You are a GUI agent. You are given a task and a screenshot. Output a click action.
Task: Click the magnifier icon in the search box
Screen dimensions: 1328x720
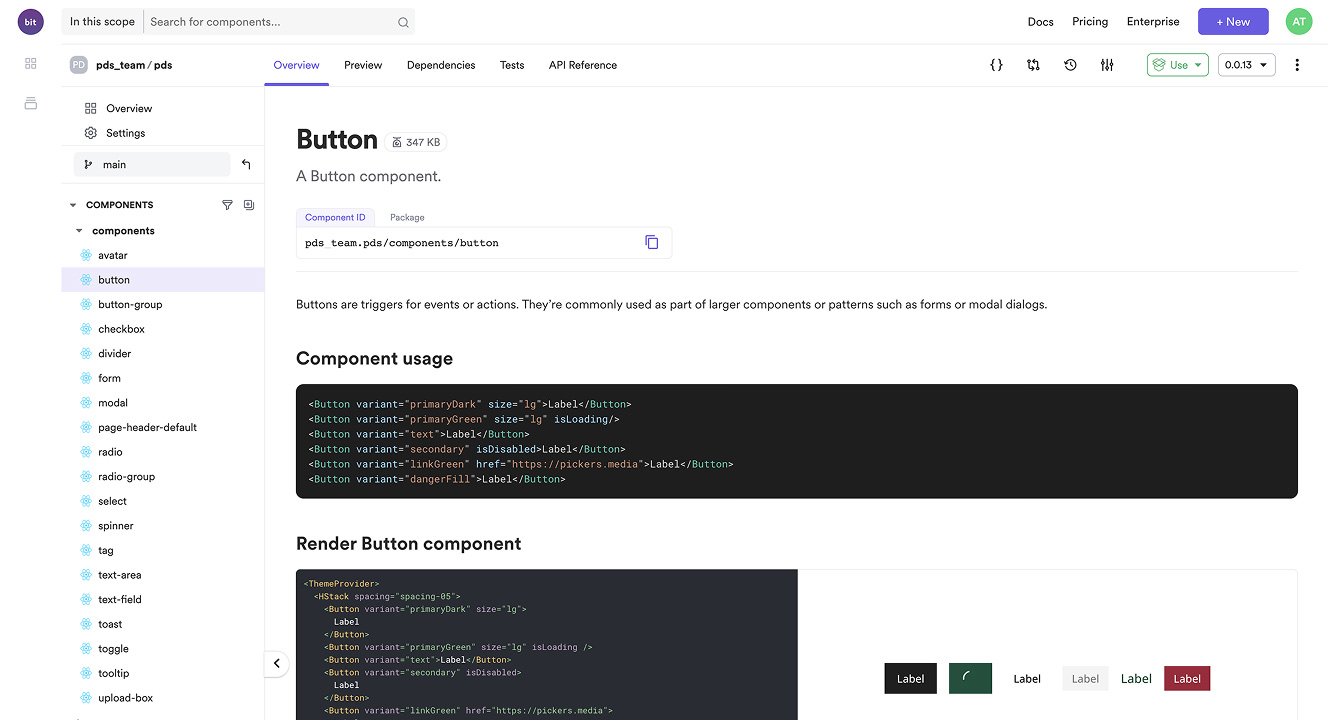pos(403,22)
